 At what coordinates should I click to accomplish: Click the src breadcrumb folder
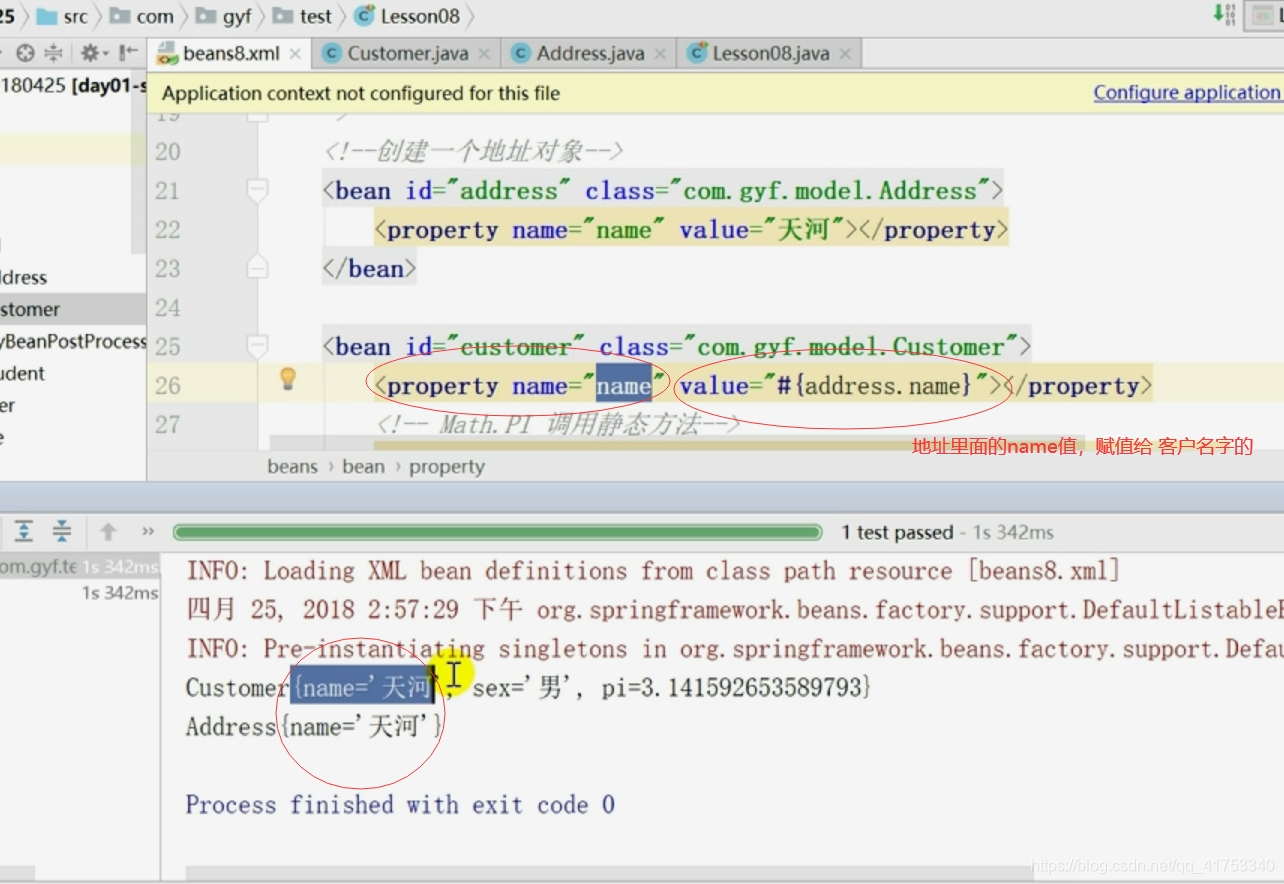[63, 16]
